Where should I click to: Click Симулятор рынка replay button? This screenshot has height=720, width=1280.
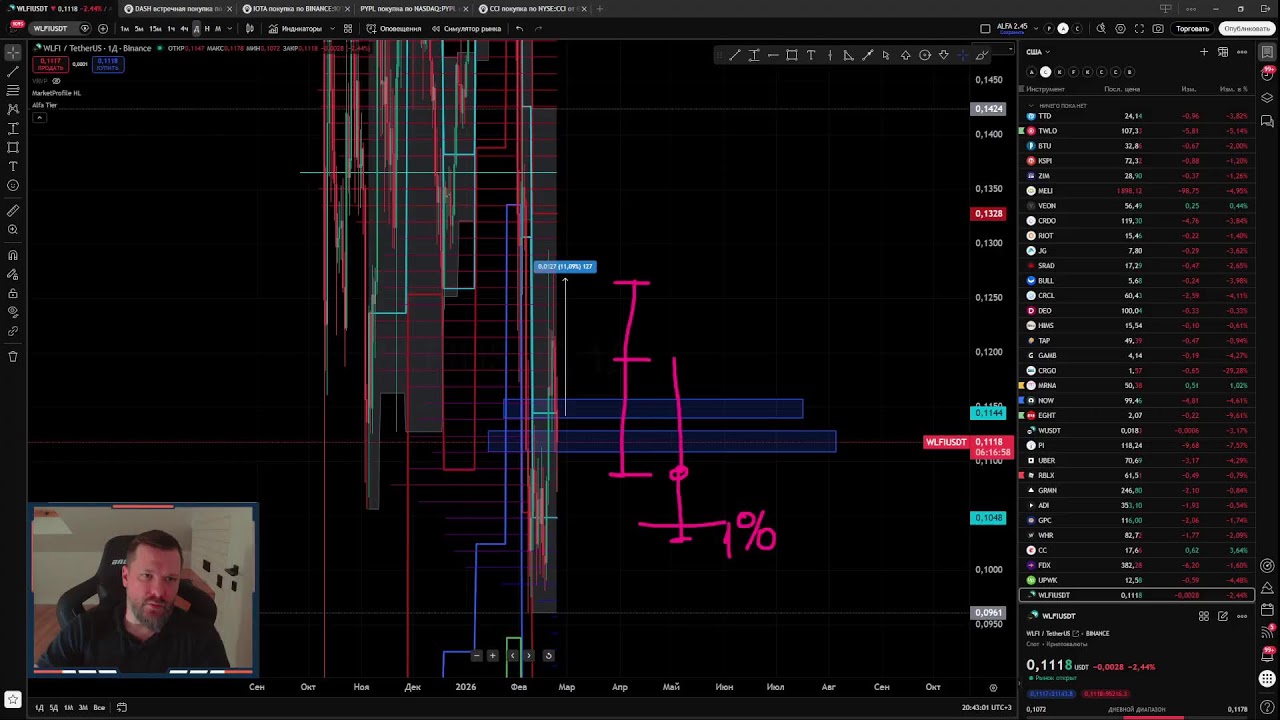pos(467,28)
